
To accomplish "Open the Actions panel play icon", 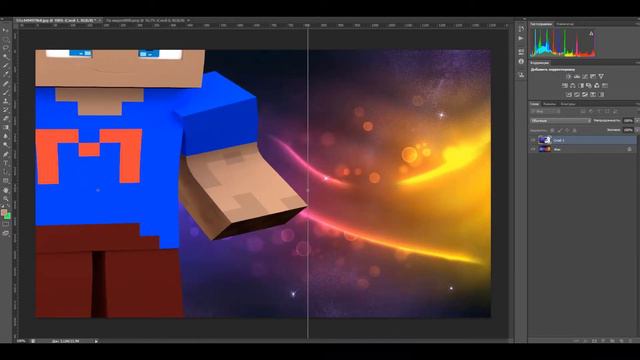I will pos(521,38).
